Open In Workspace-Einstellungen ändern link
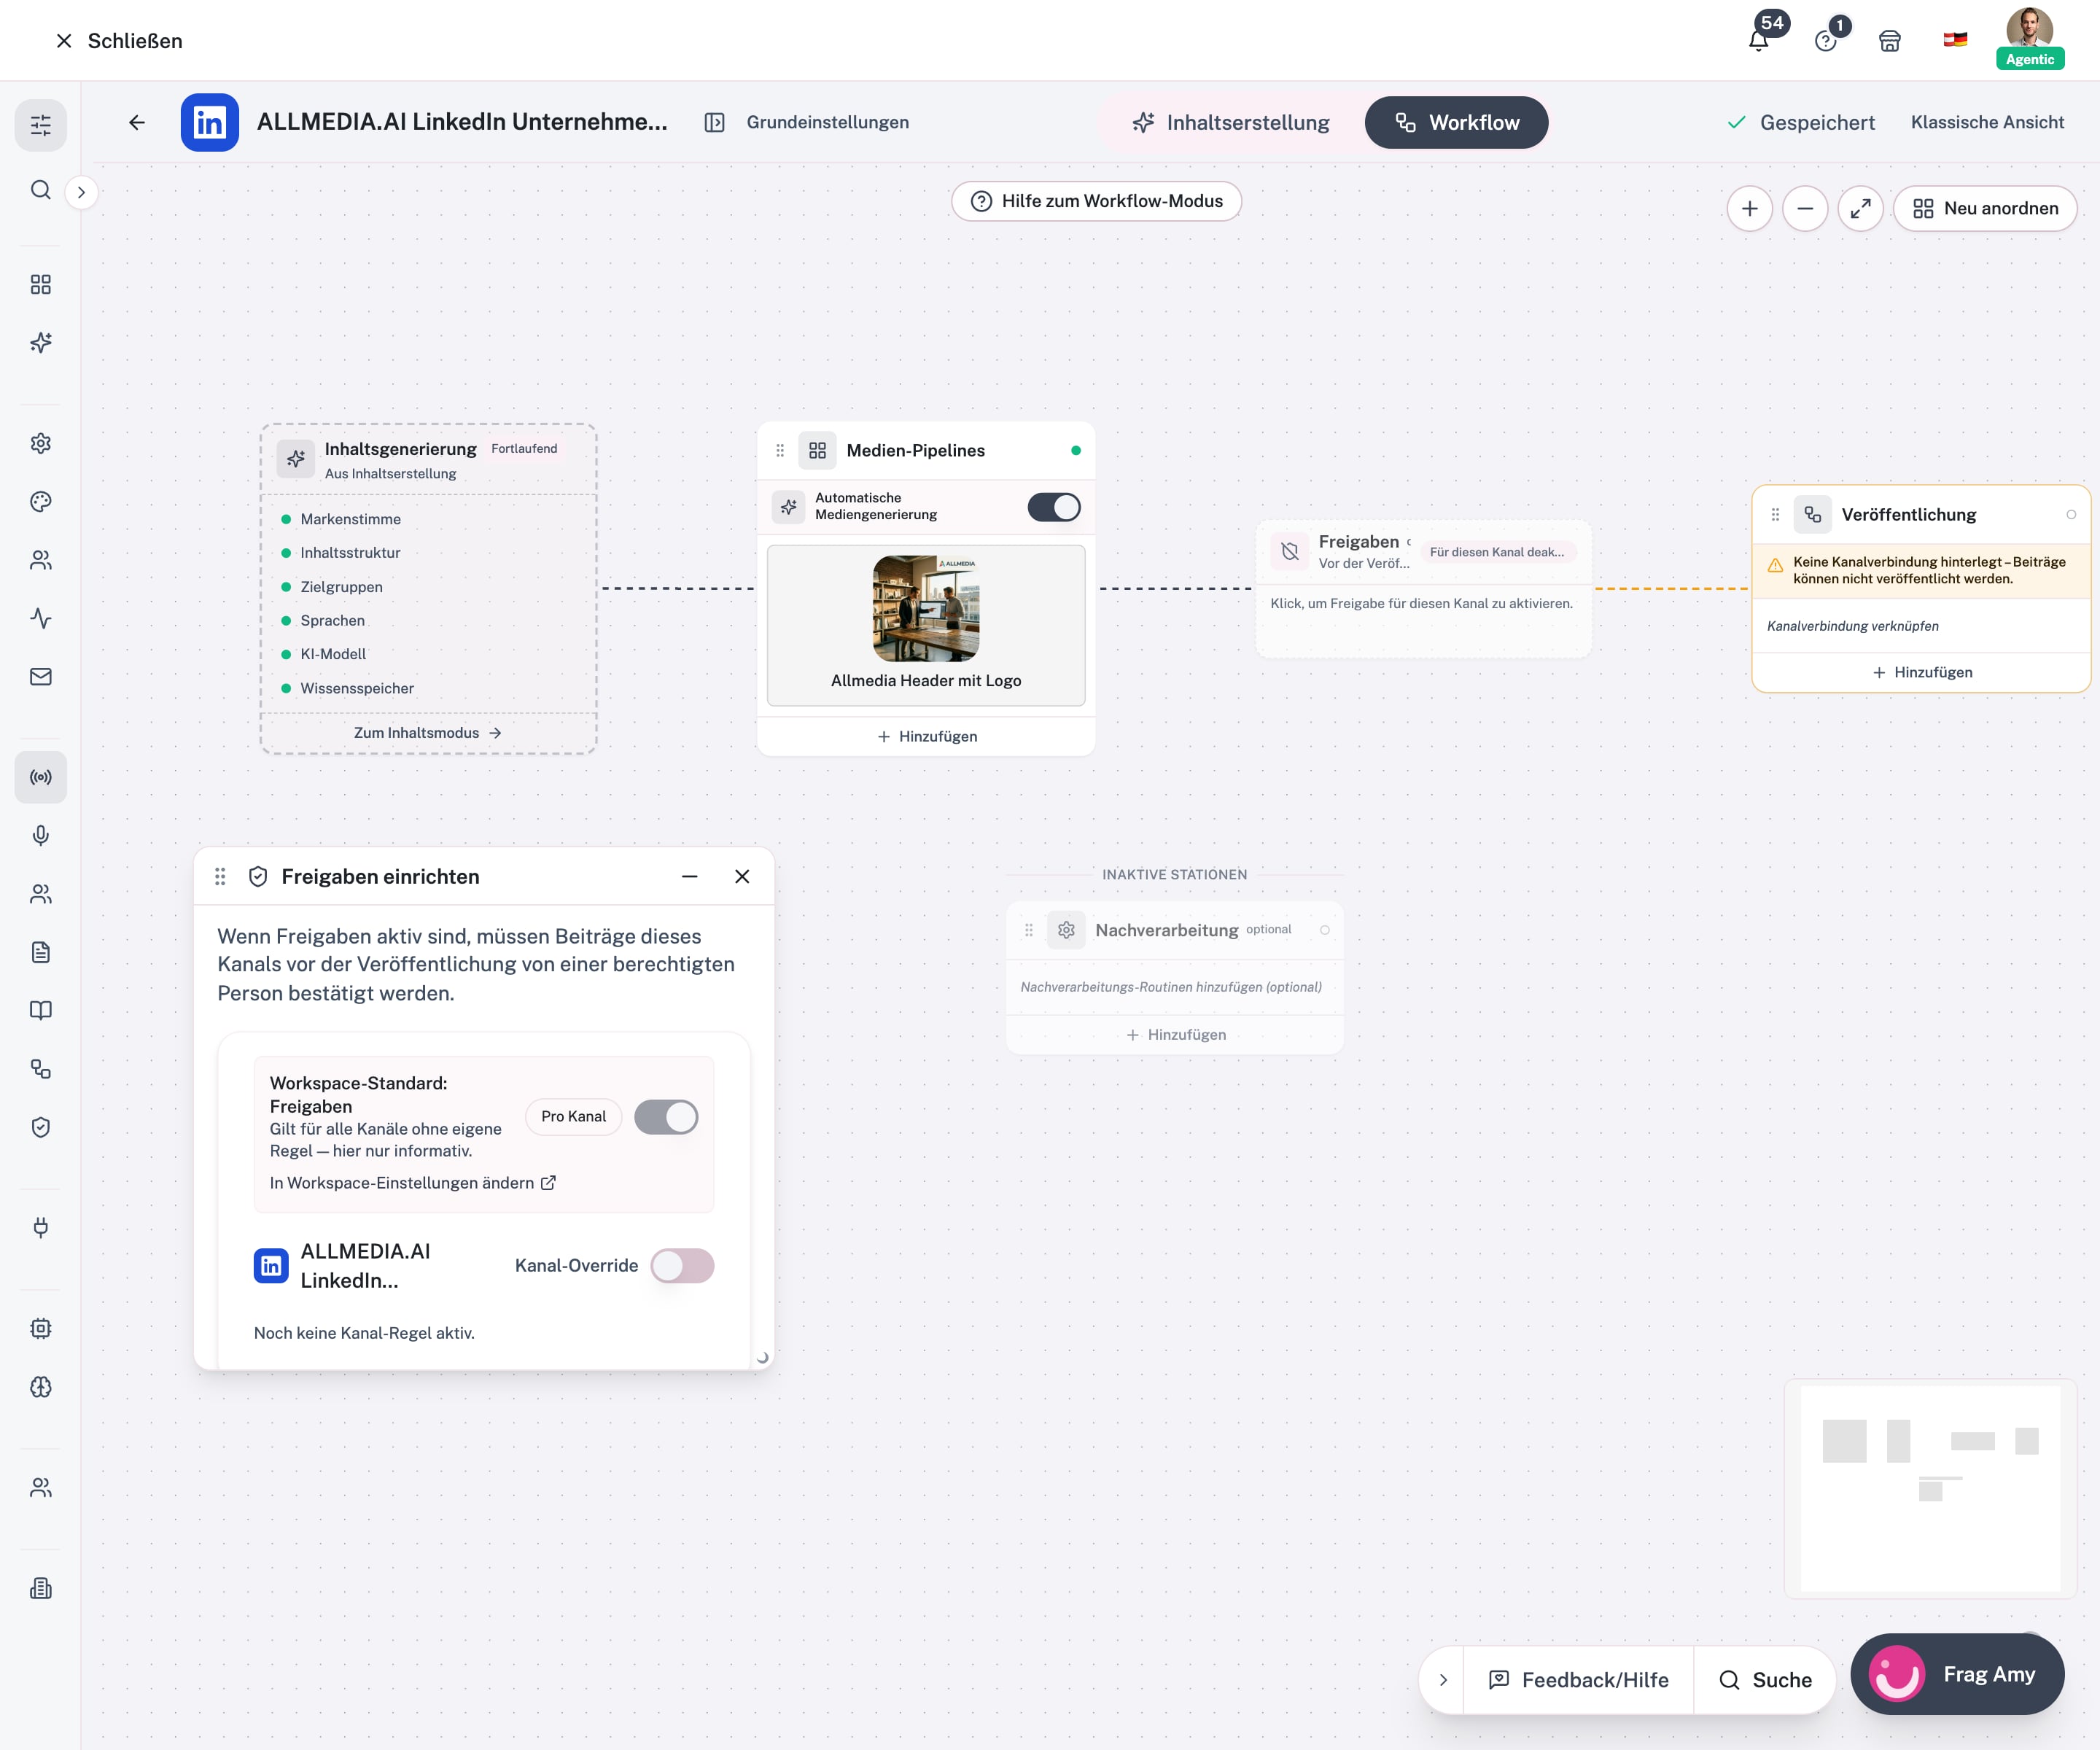Screen dimensions: 2100x1750 pyautogui.click(x=413, y=1183)
